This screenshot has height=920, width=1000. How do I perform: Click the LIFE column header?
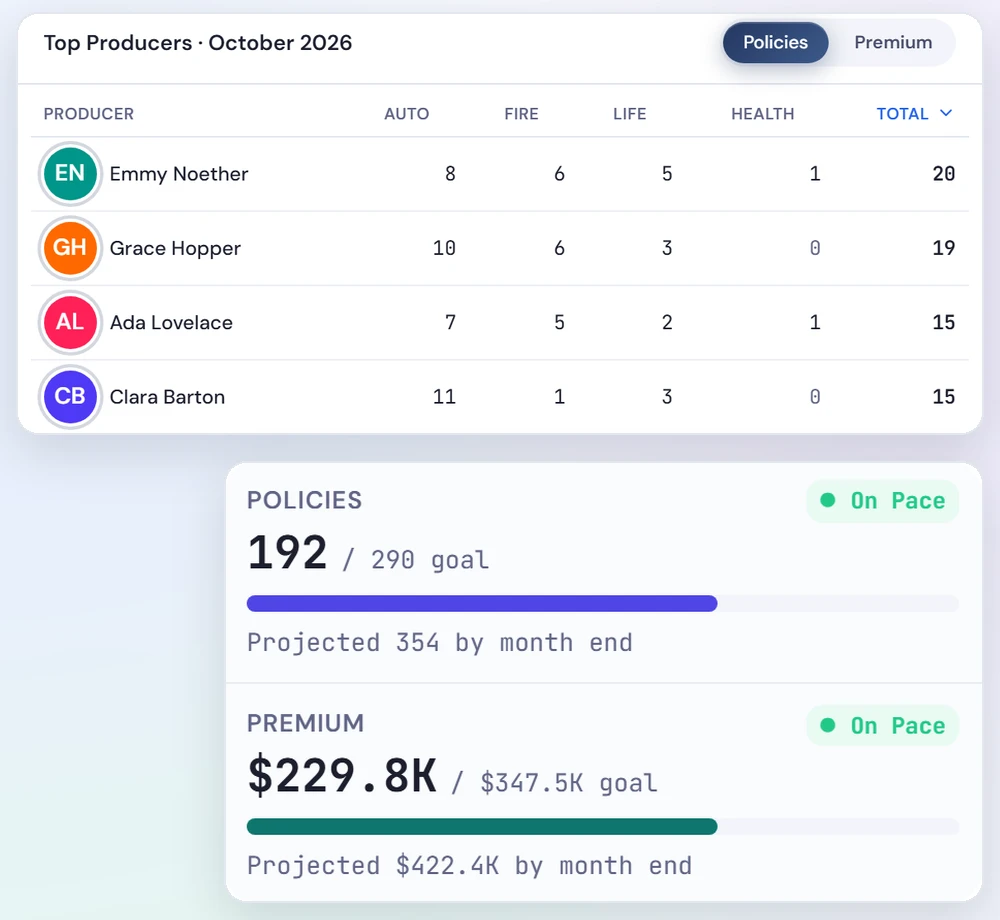click(629, 114)
